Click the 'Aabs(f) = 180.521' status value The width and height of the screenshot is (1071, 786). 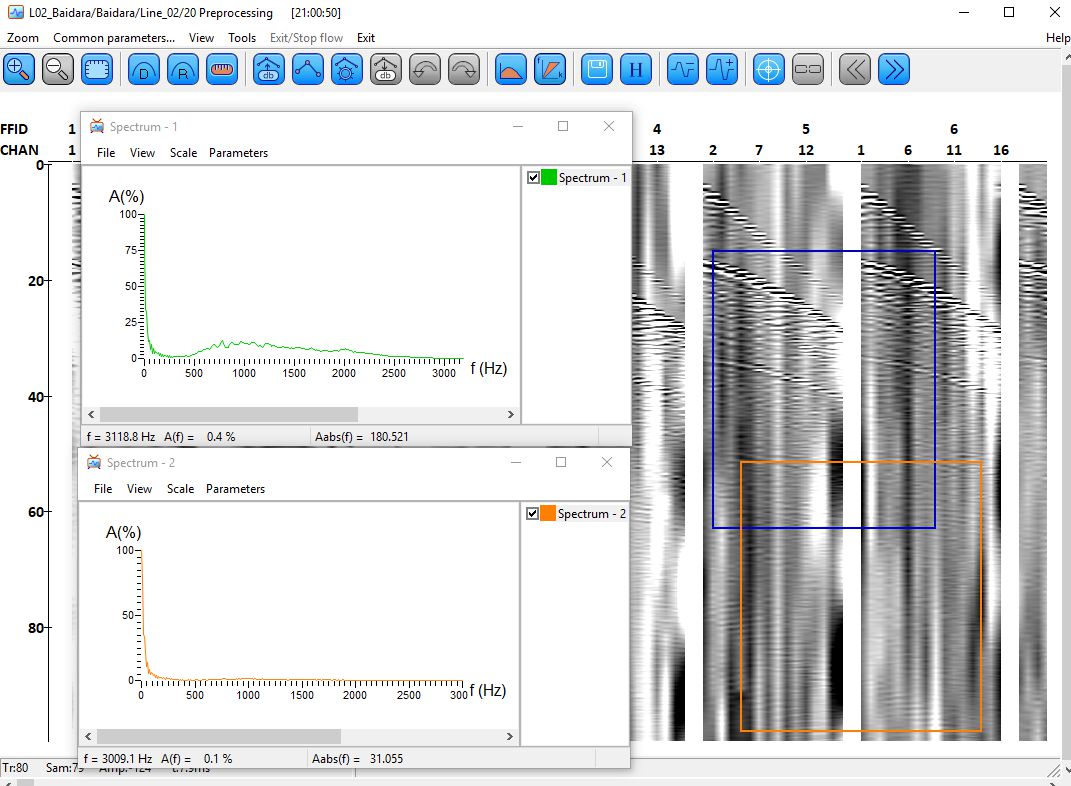tap(361, 437)
